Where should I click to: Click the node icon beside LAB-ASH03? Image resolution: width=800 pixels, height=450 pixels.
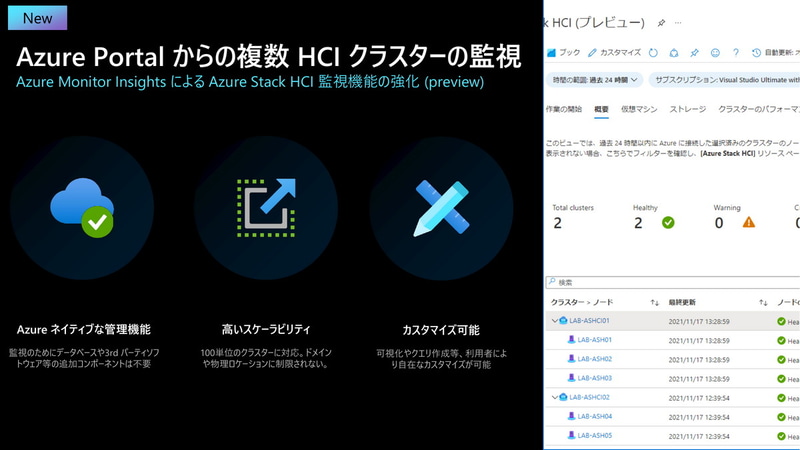tap(571, 378)
